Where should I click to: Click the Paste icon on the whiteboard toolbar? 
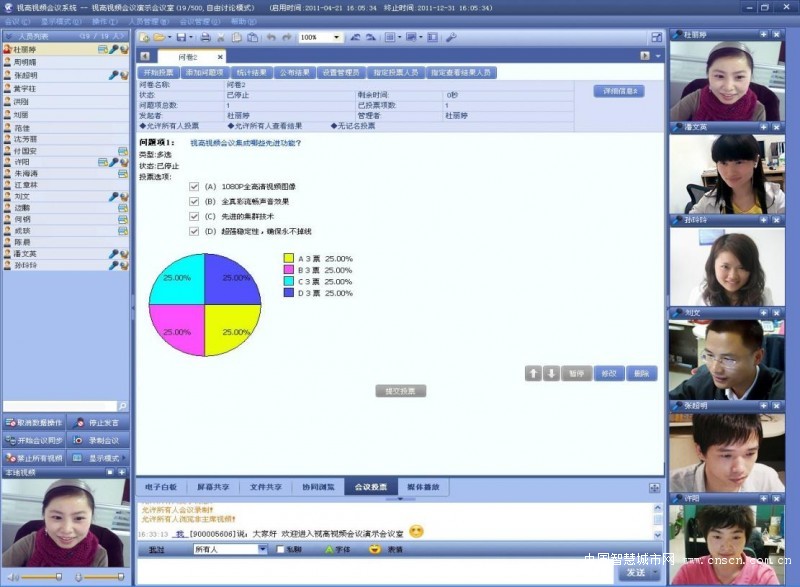click(x=253, y=35)
